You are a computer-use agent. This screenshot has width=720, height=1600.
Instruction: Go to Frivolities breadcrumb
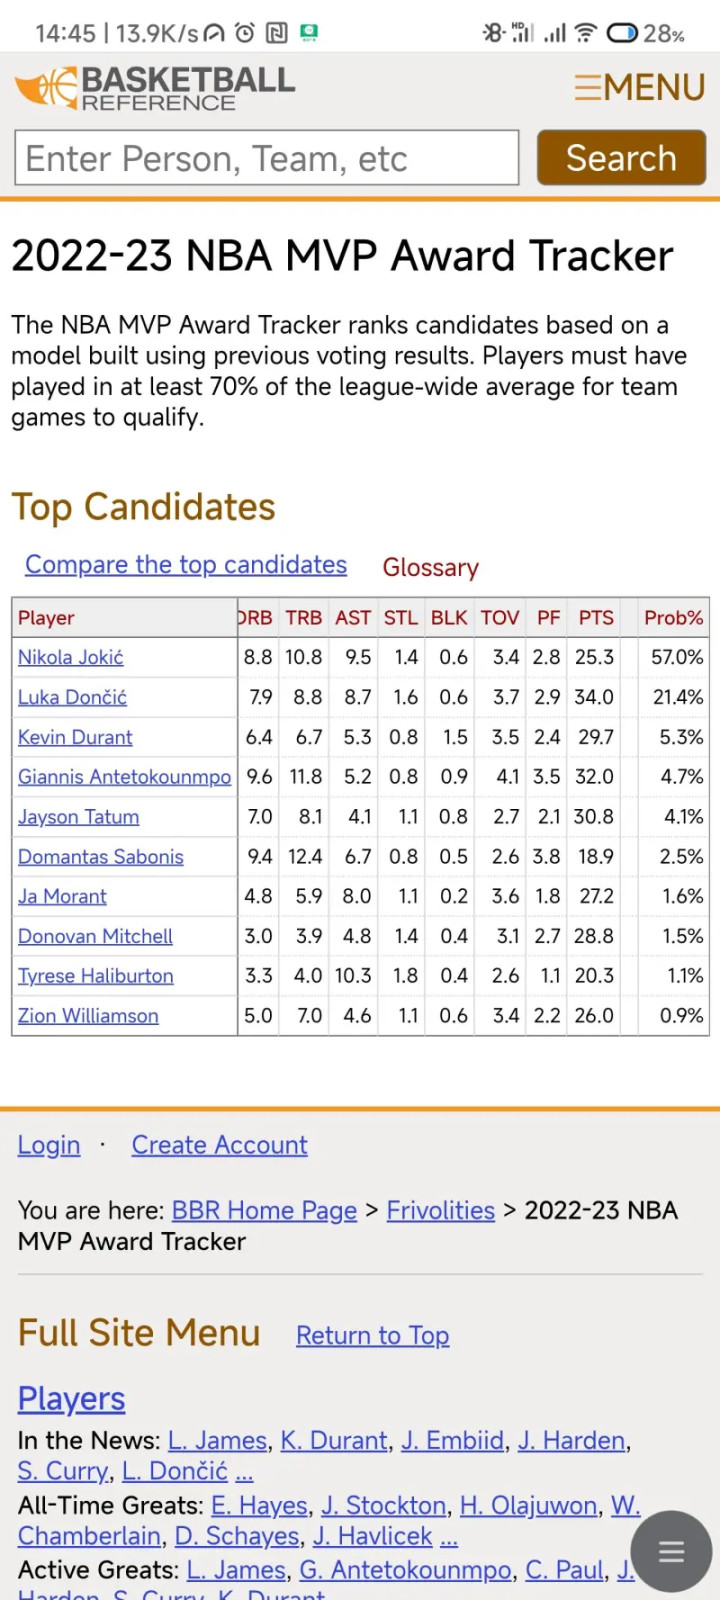(441, 1211)
